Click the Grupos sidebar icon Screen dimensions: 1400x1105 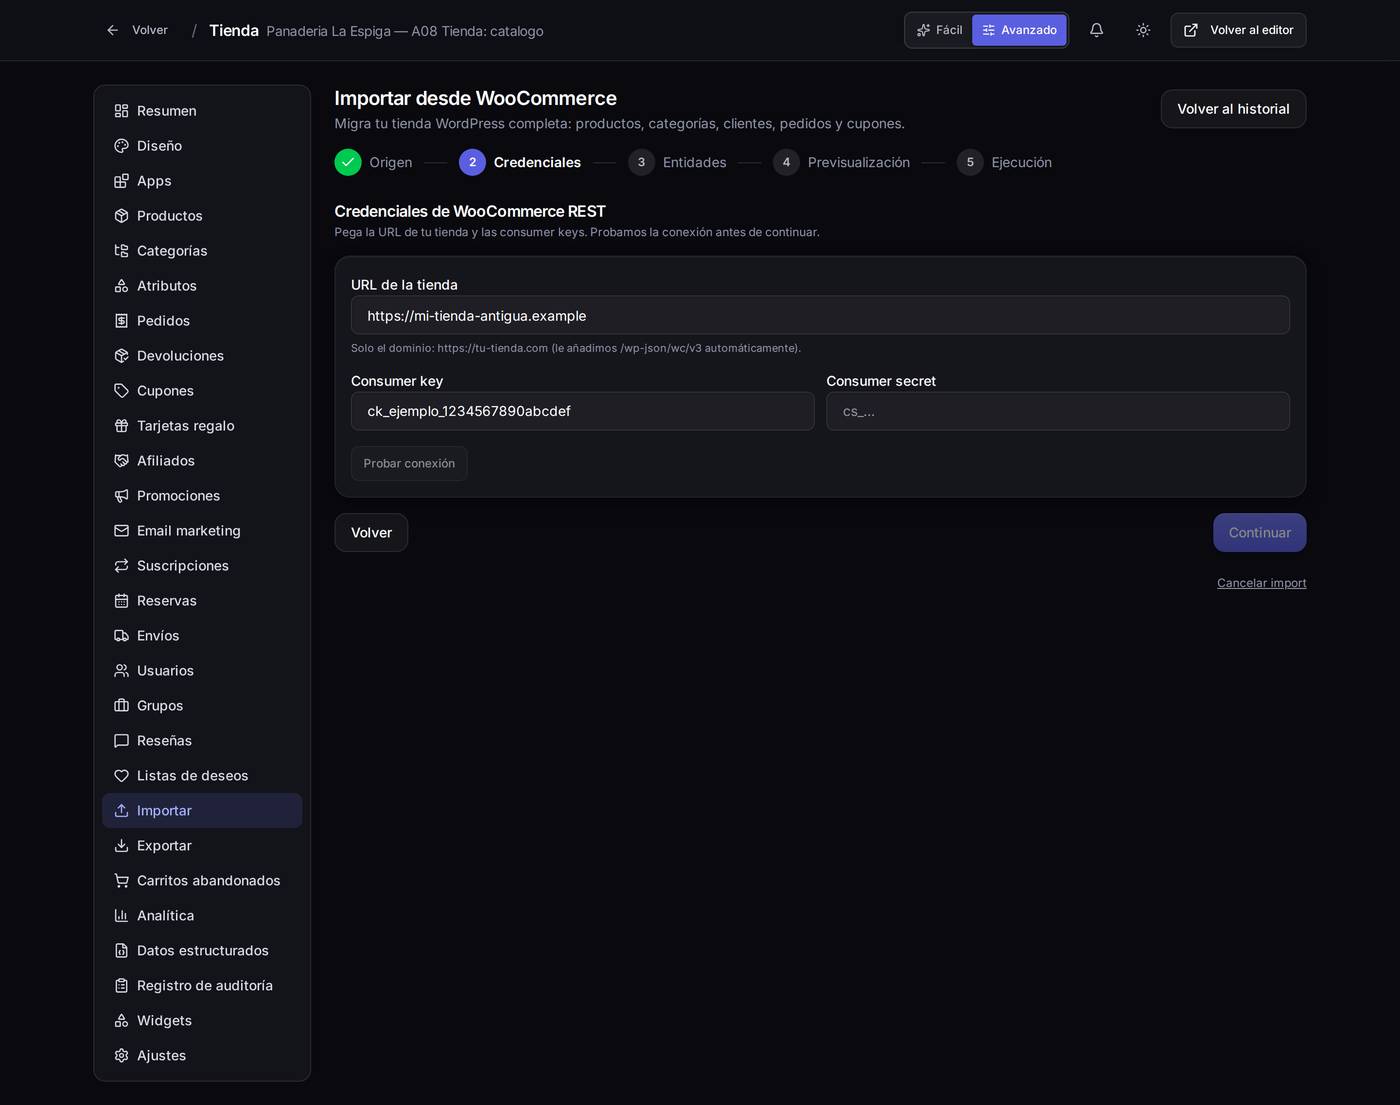[x=121, y=706]
